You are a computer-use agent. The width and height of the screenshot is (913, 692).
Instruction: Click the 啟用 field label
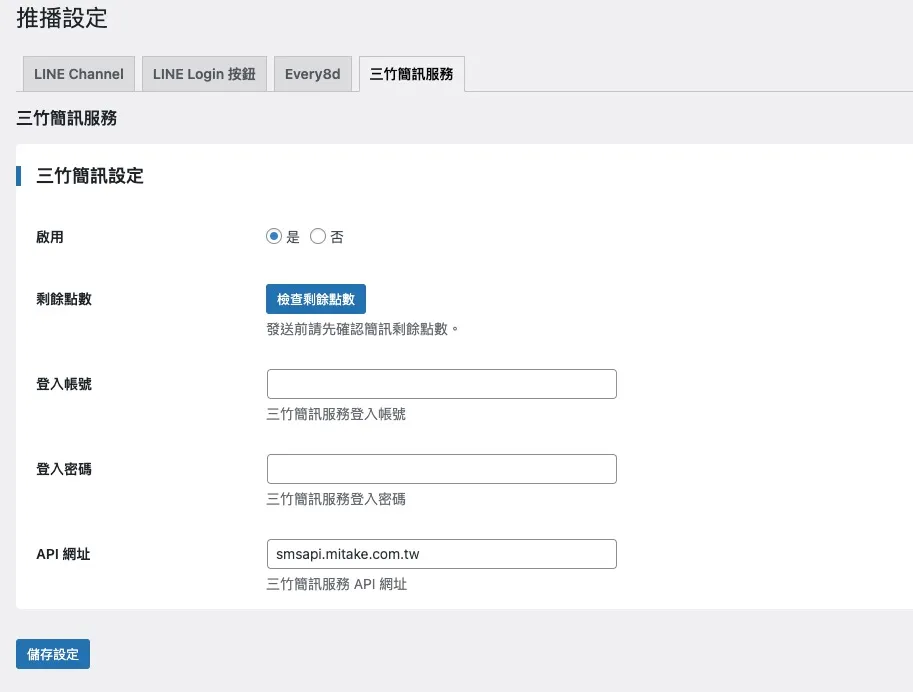coord(49,236)
